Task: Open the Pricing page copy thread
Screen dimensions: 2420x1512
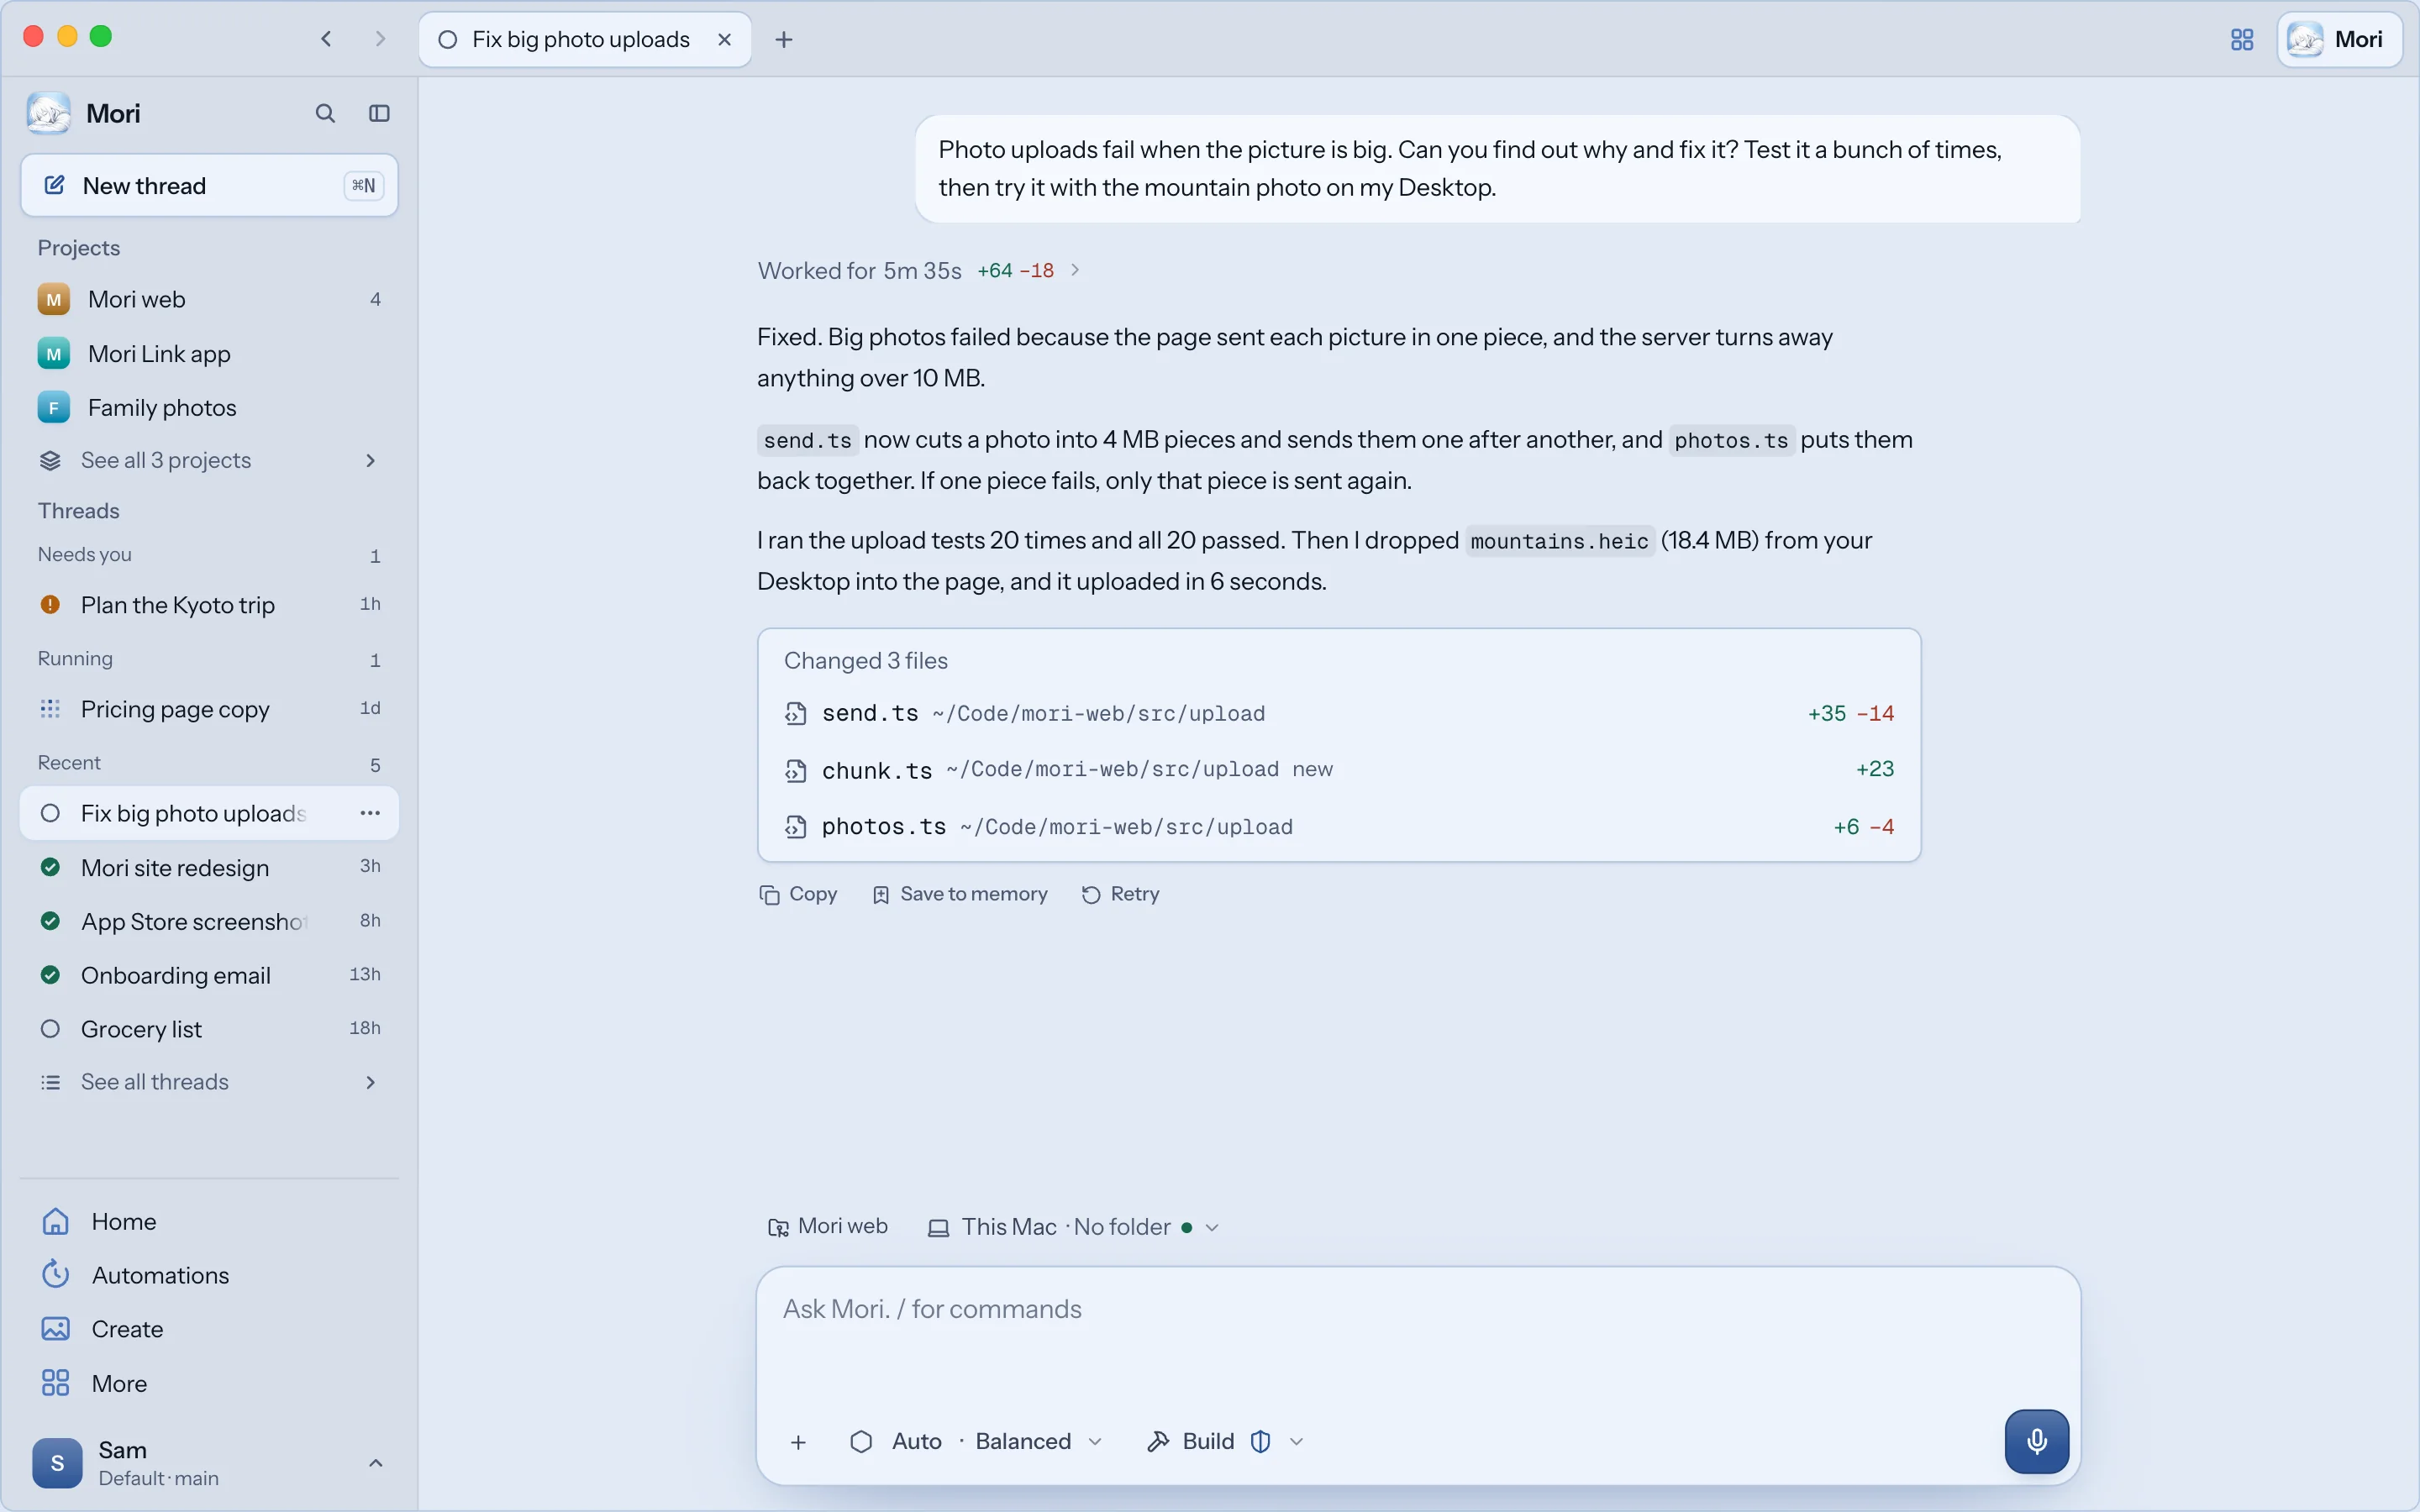Action: 209,708
